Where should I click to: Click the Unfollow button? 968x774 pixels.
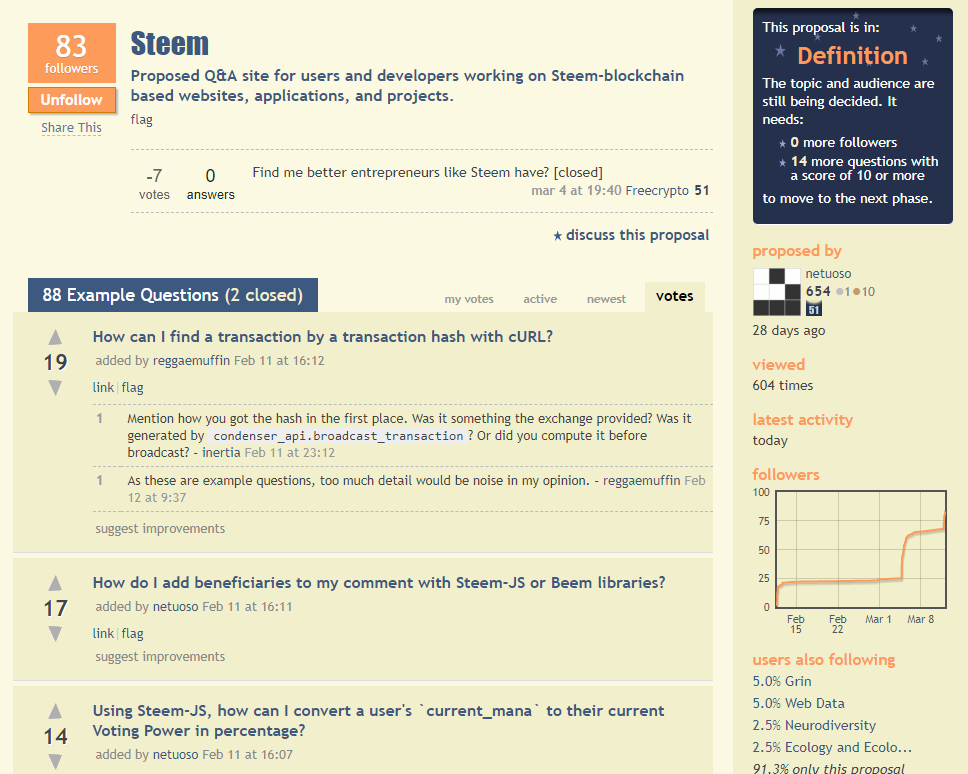pyautogui.click(x=72, y=100)
